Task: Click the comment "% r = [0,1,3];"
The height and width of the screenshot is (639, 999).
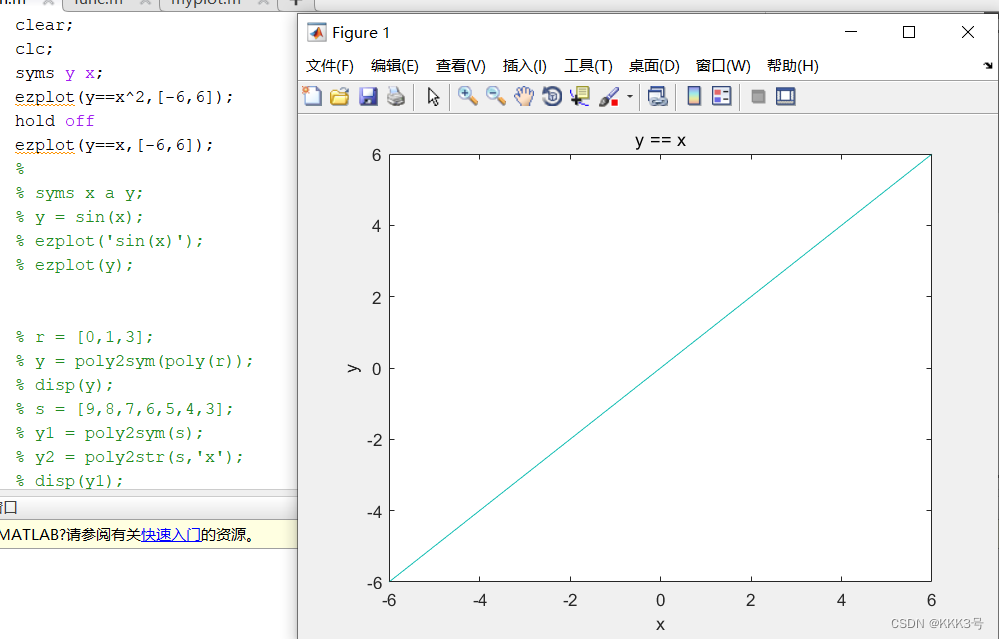Action: (84, 337)
